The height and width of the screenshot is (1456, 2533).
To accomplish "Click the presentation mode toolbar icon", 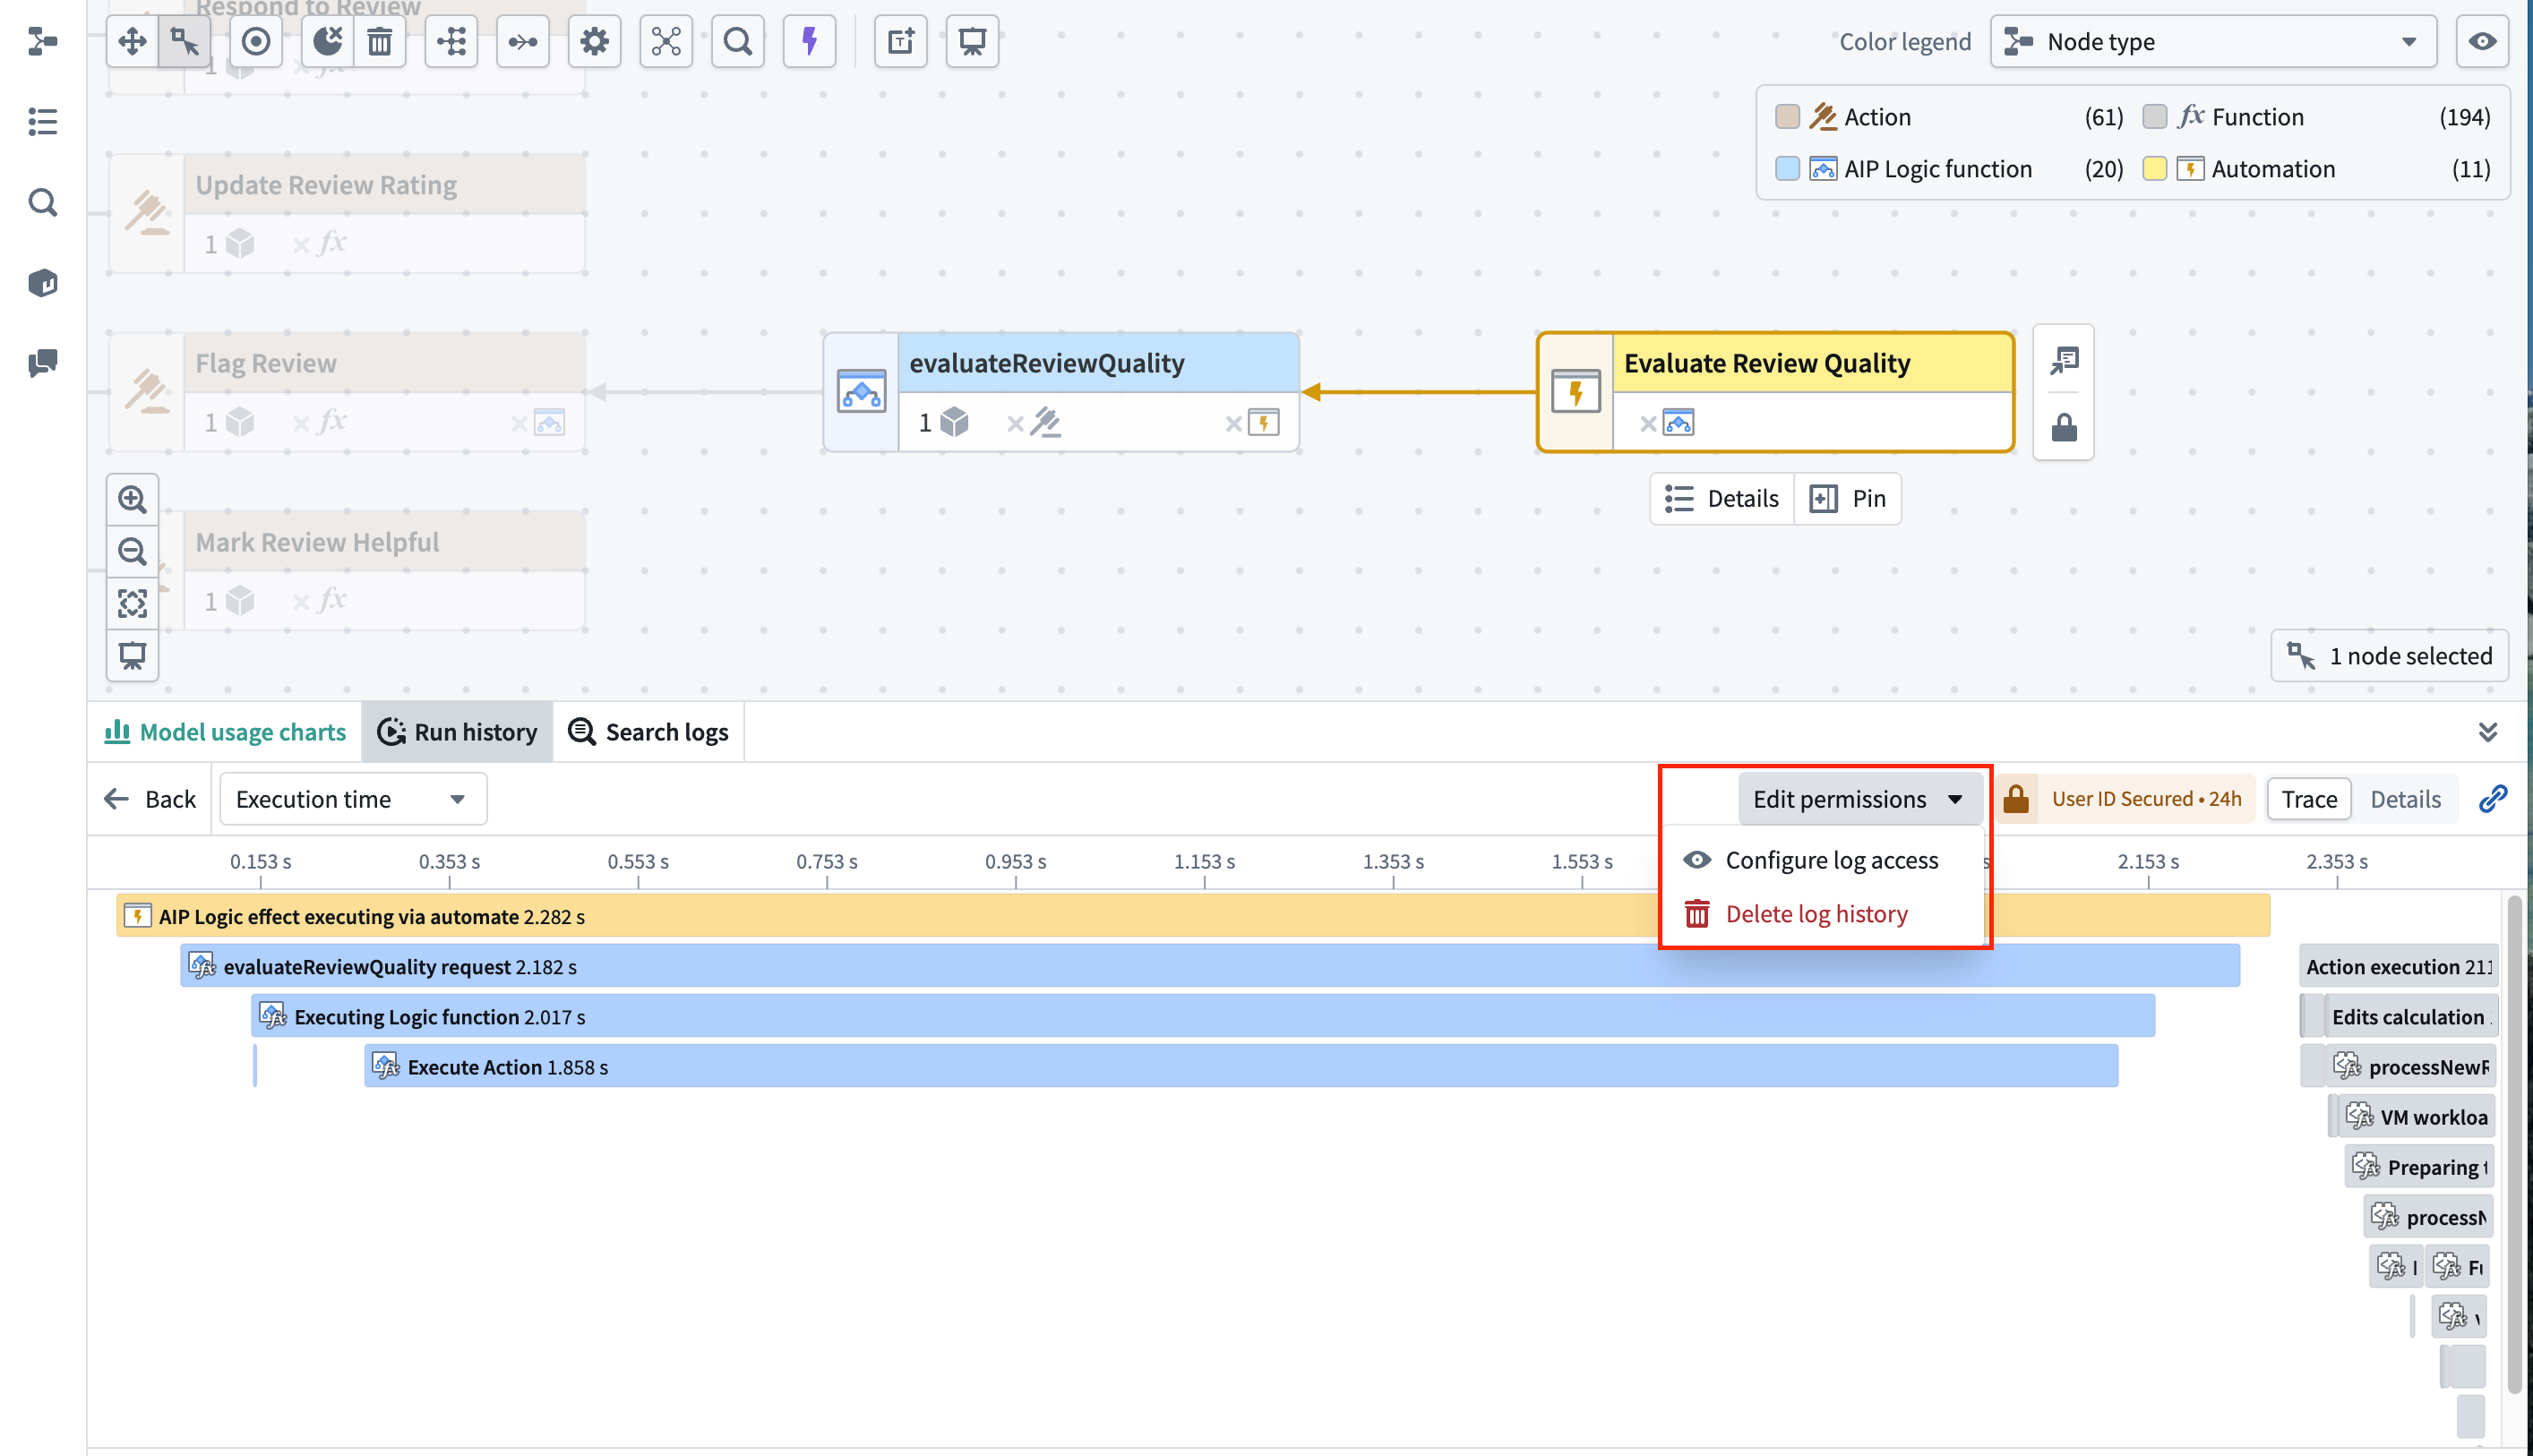I will pos(972,41).
